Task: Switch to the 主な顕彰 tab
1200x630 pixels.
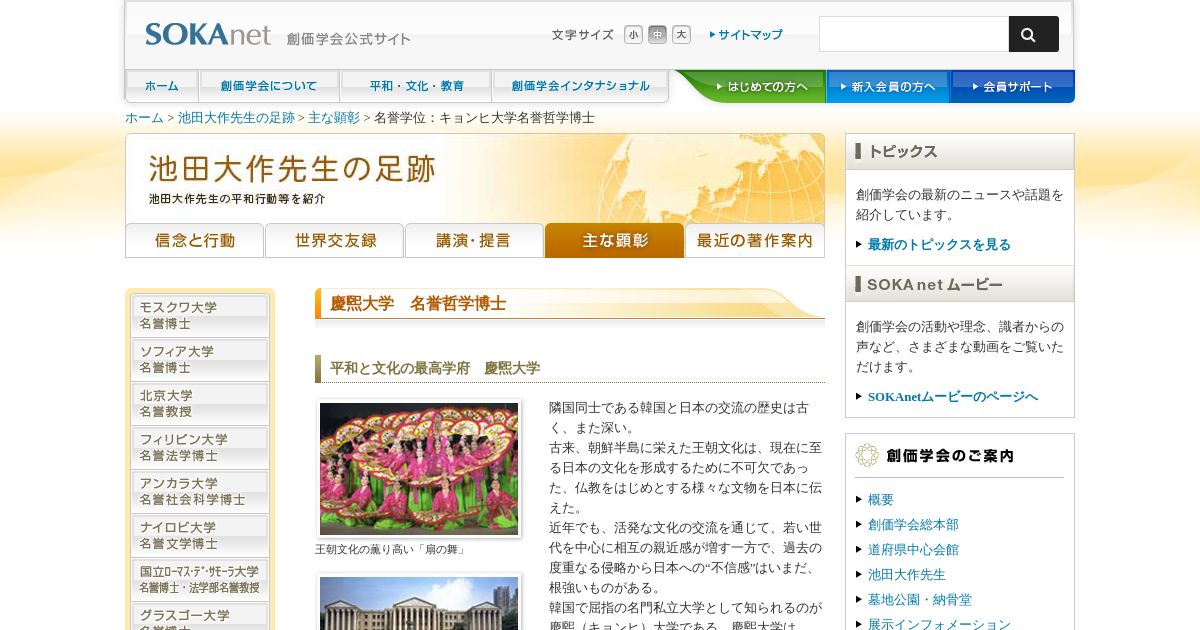Action: [614, 241]
